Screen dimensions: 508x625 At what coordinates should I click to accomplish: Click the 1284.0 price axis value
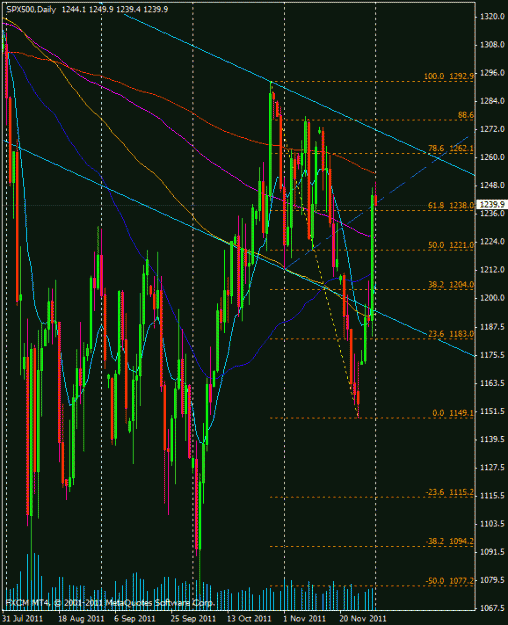(x=493, y=101)
